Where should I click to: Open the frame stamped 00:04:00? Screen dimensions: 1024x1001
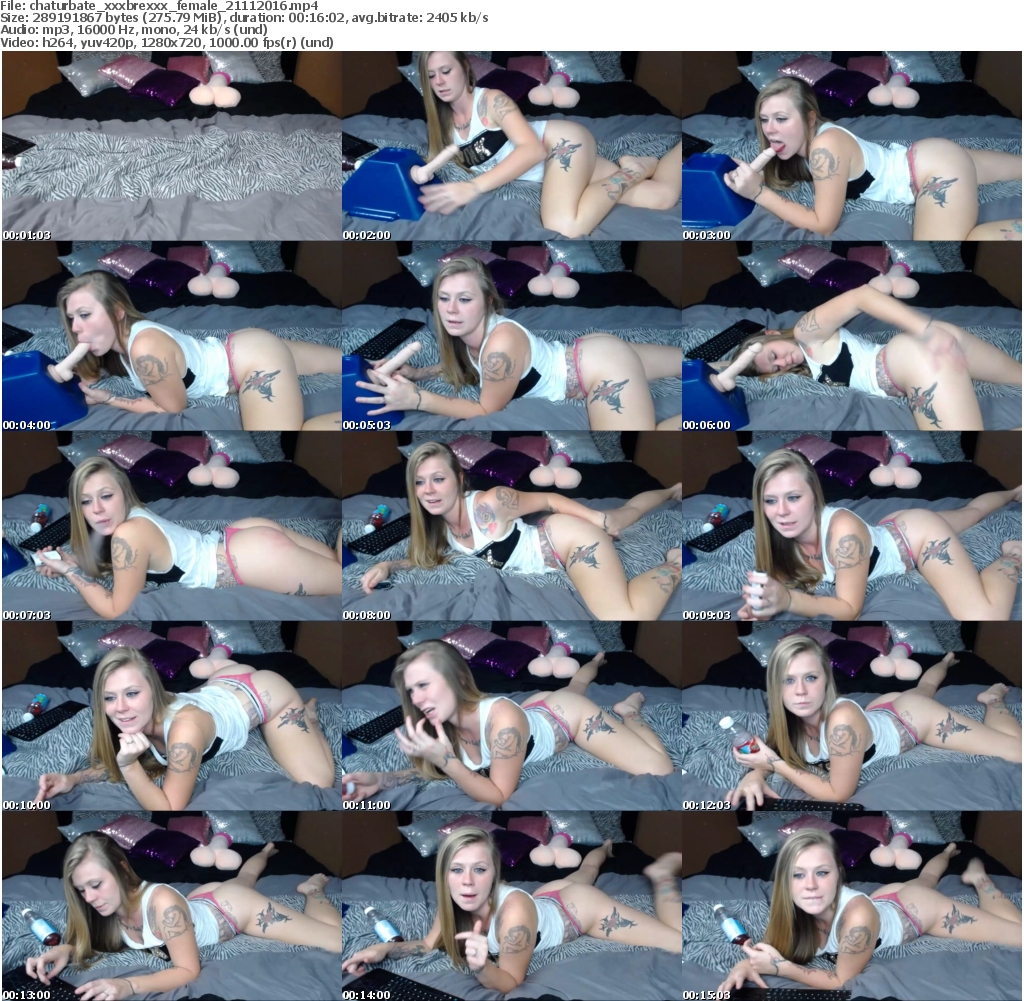pos(171,336)
